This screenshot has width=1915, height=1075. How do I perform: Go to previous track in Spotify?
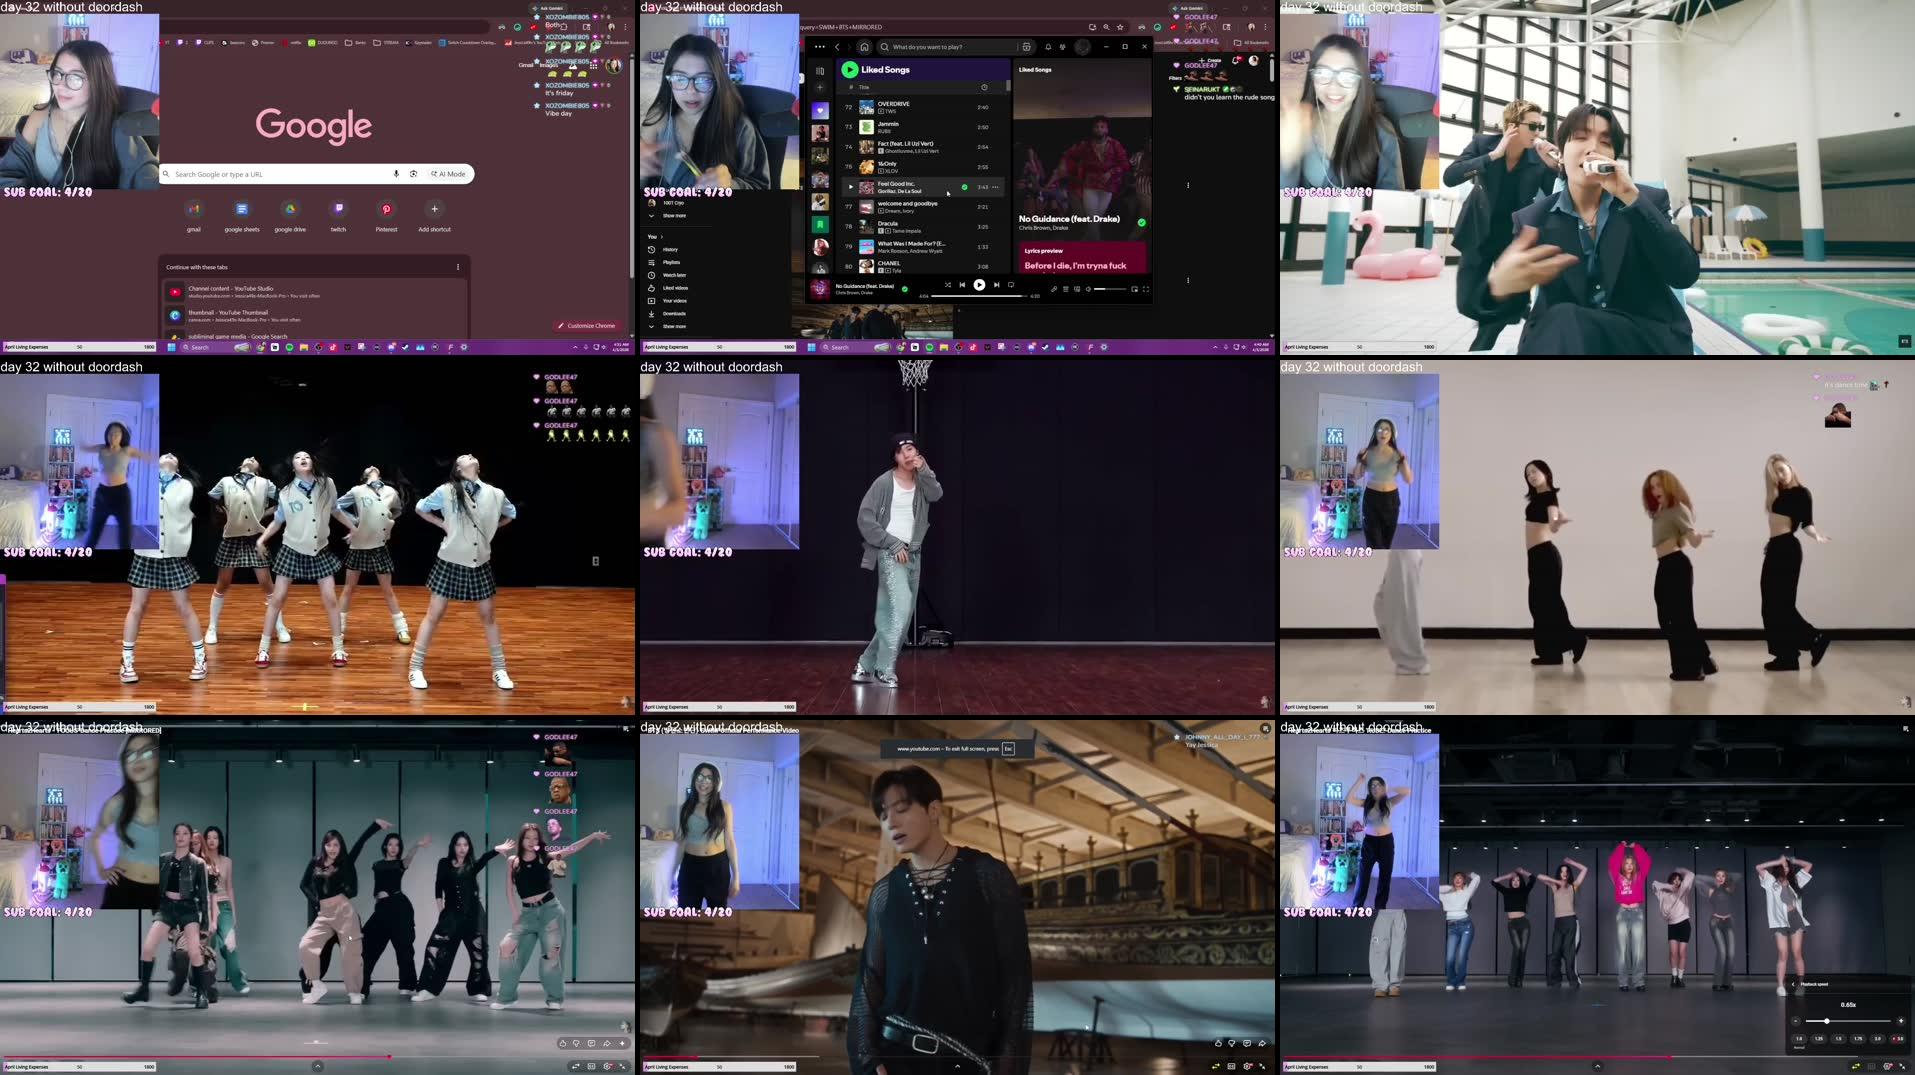962,285
